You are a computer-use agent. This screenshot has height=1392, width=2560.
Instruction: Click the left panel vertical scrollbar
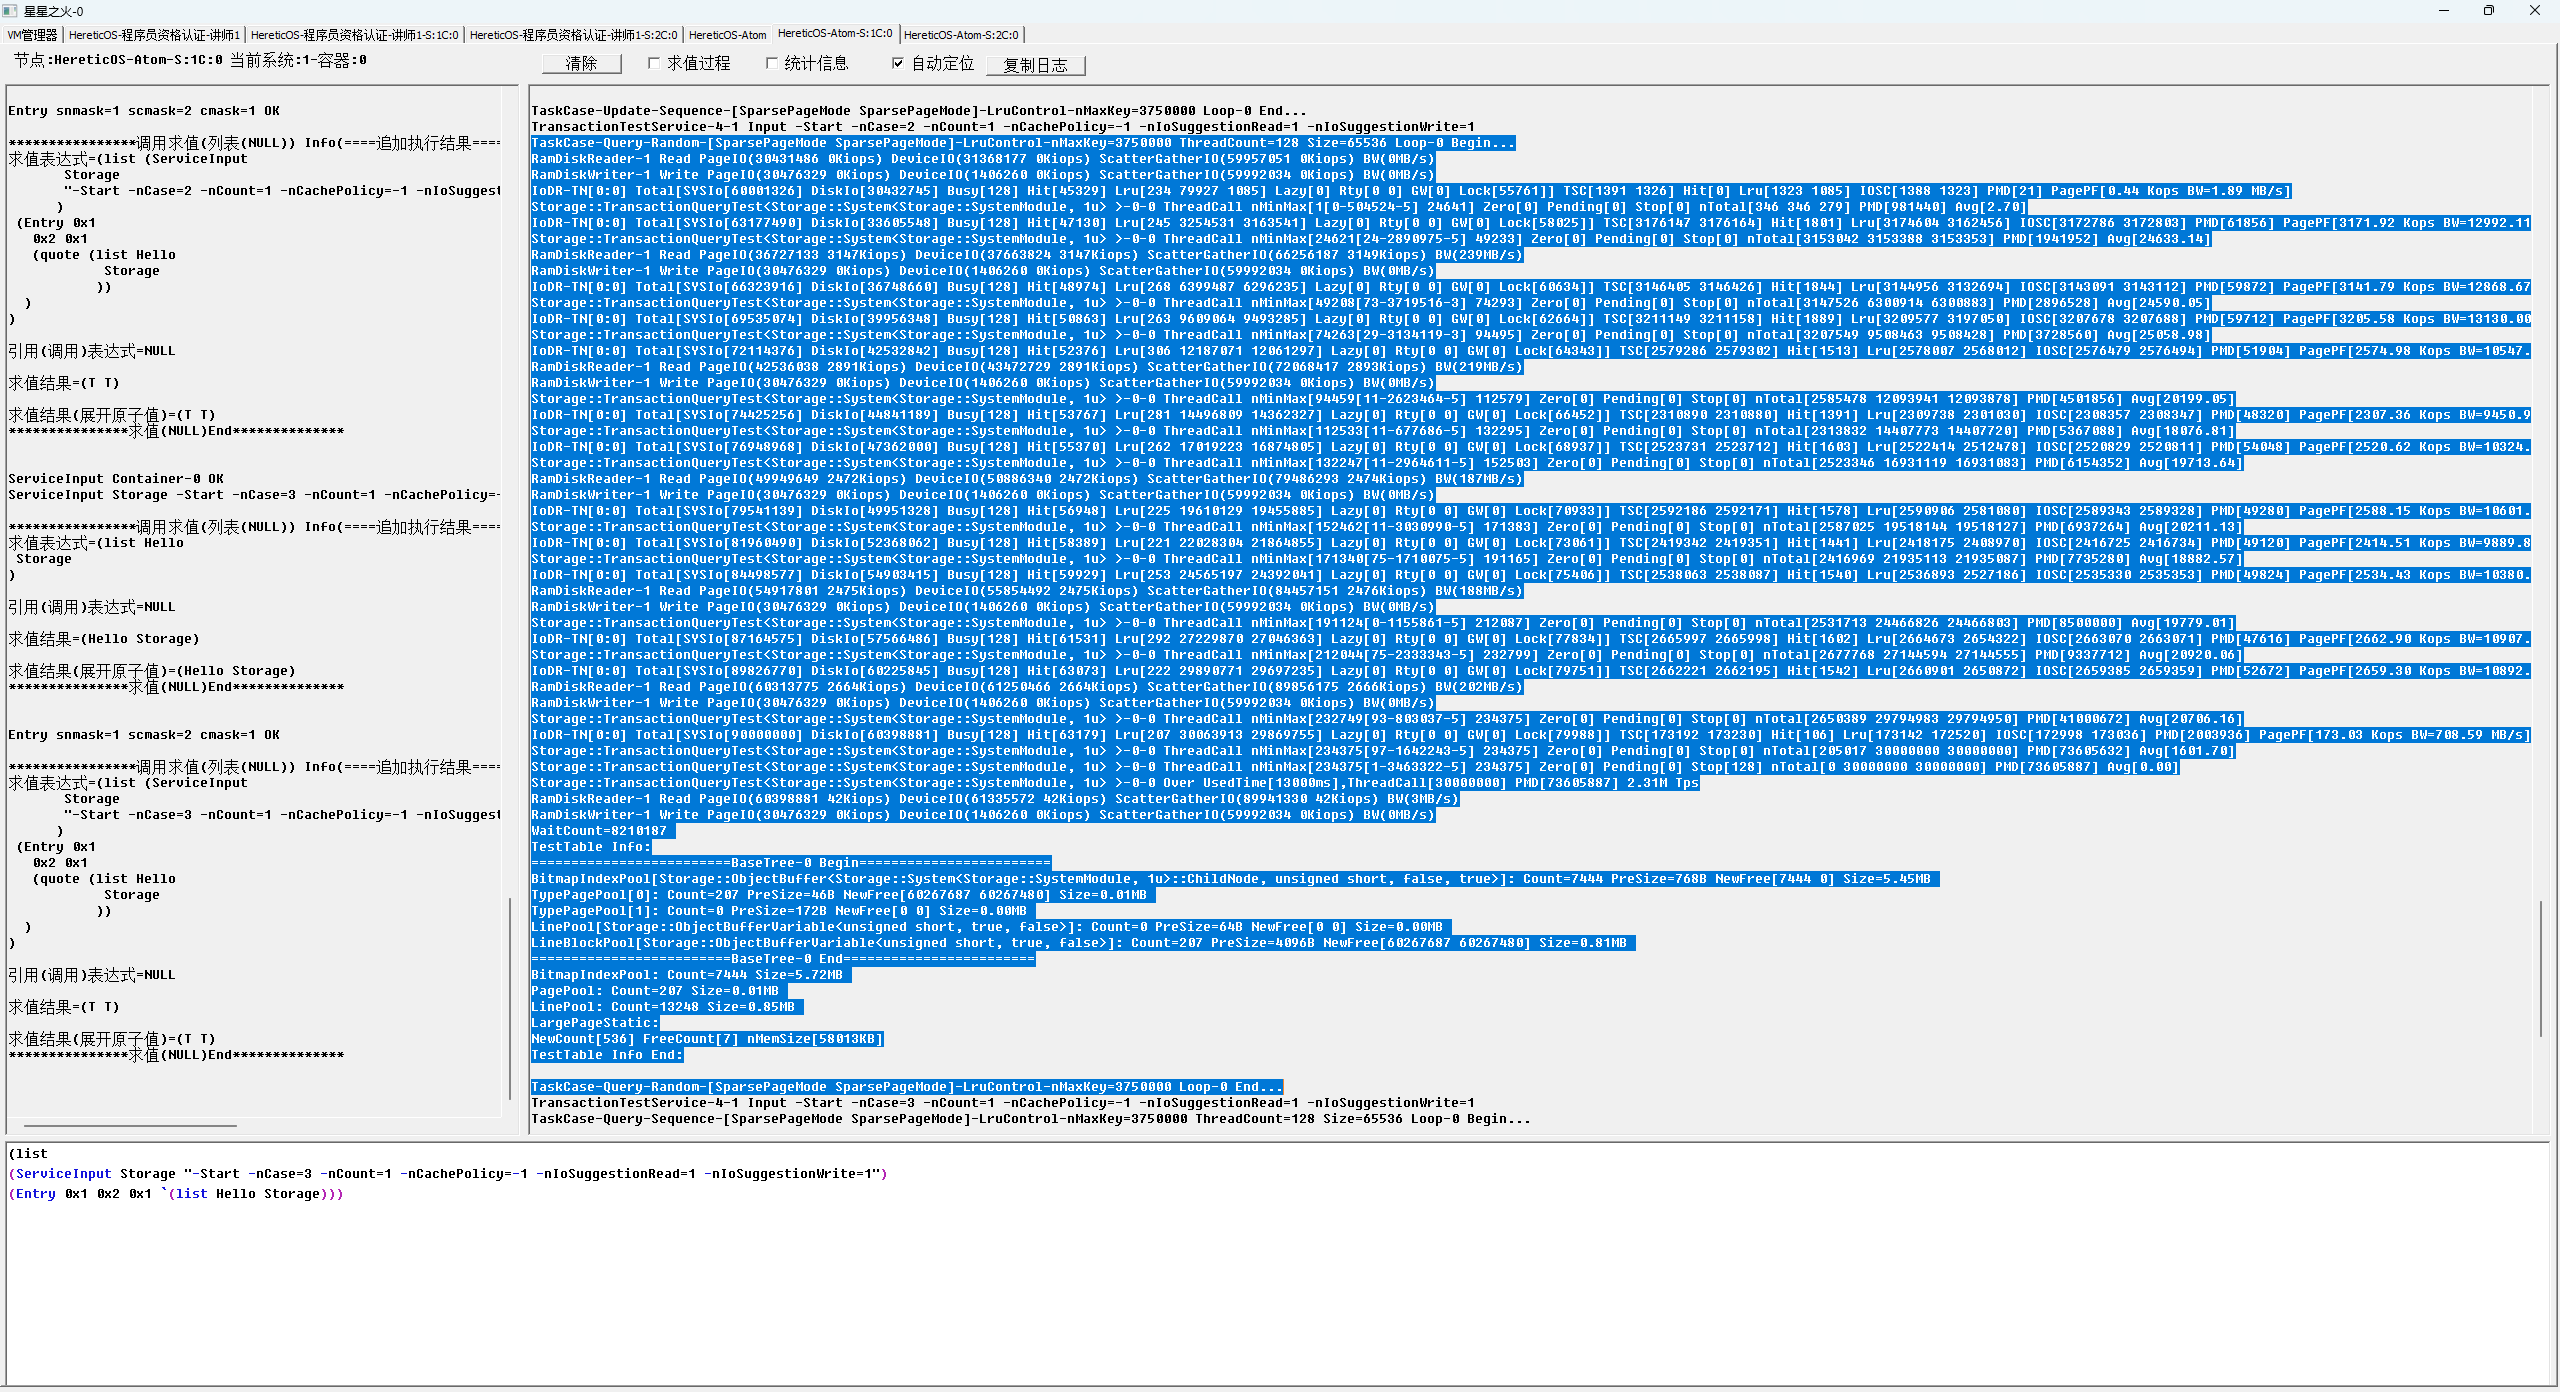[510, 1000]
